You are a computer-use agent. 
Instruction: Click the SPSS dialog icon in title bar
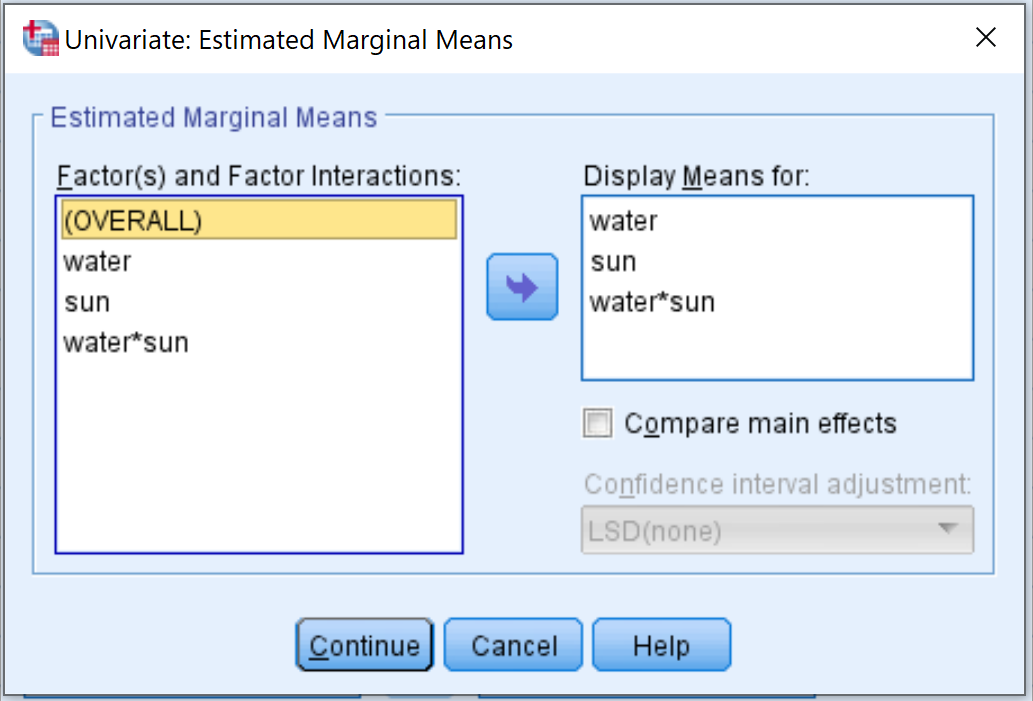coord(40,38)
